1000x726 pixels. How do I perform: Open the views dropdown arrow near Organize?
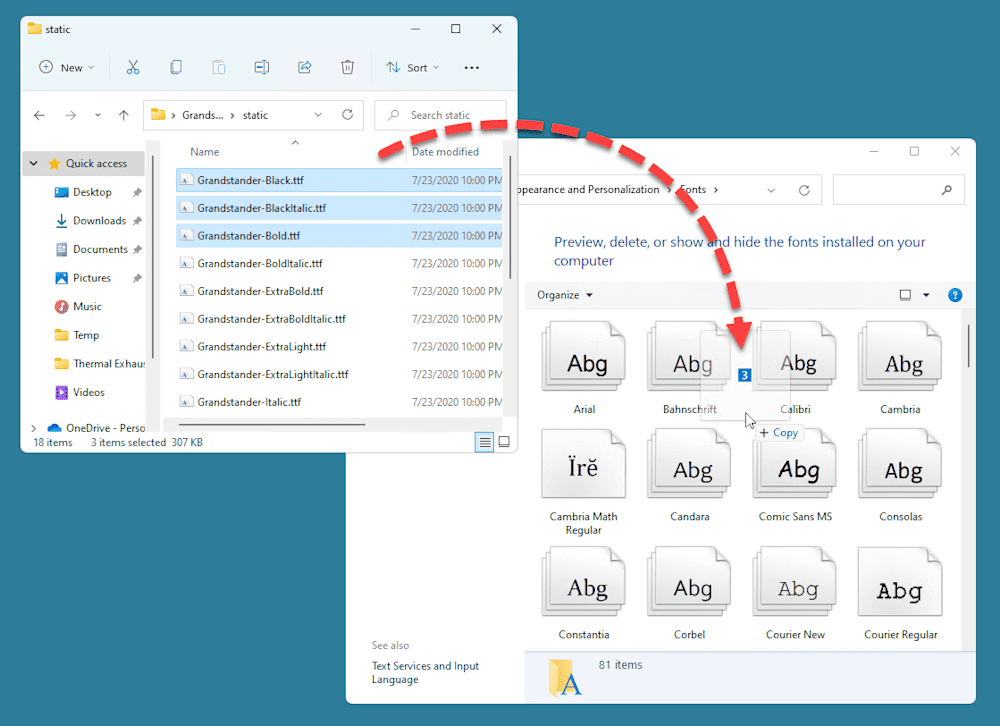tap(927, 294)
